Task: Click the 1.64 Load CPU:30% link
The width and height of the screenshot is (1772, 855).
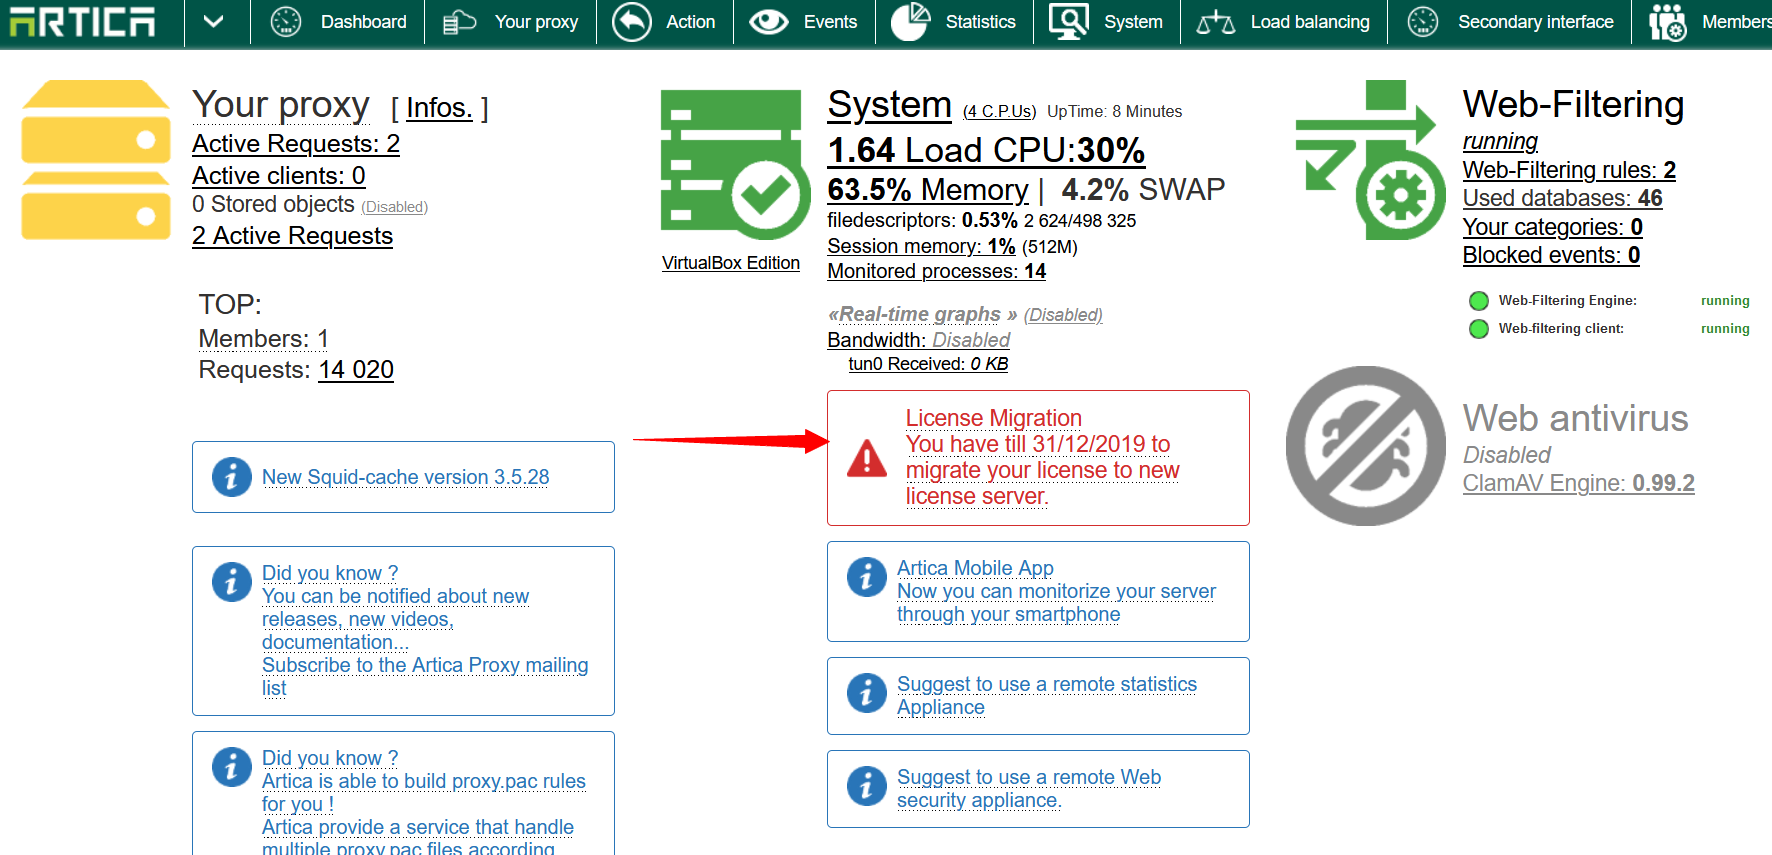Action: [986, 150]
